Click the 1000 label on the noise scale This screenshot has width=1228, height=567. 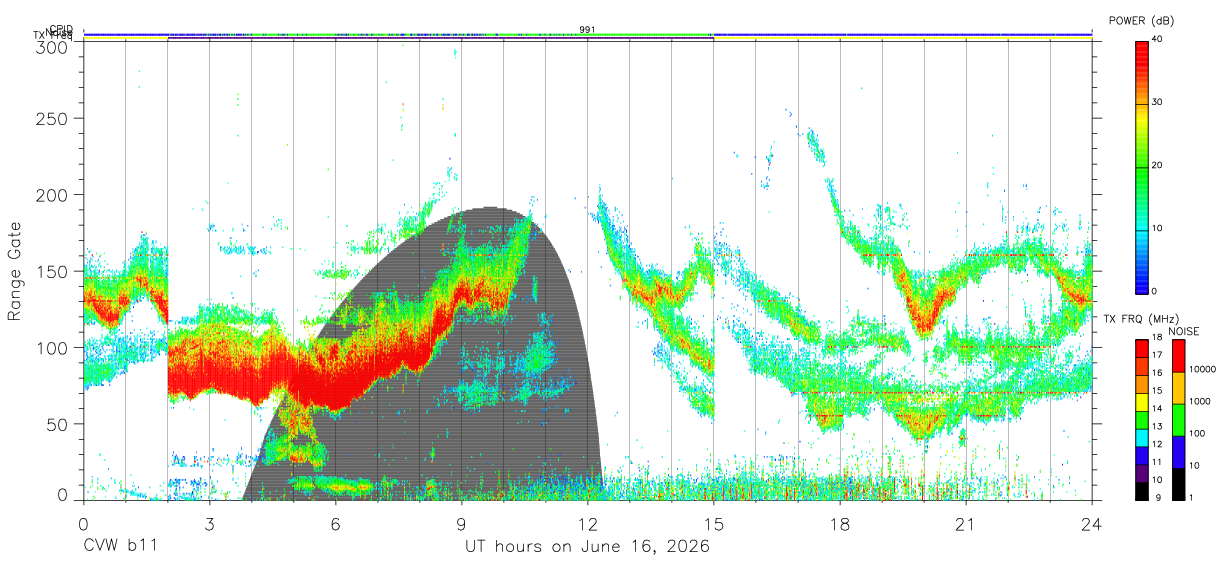click(1198, 402)
